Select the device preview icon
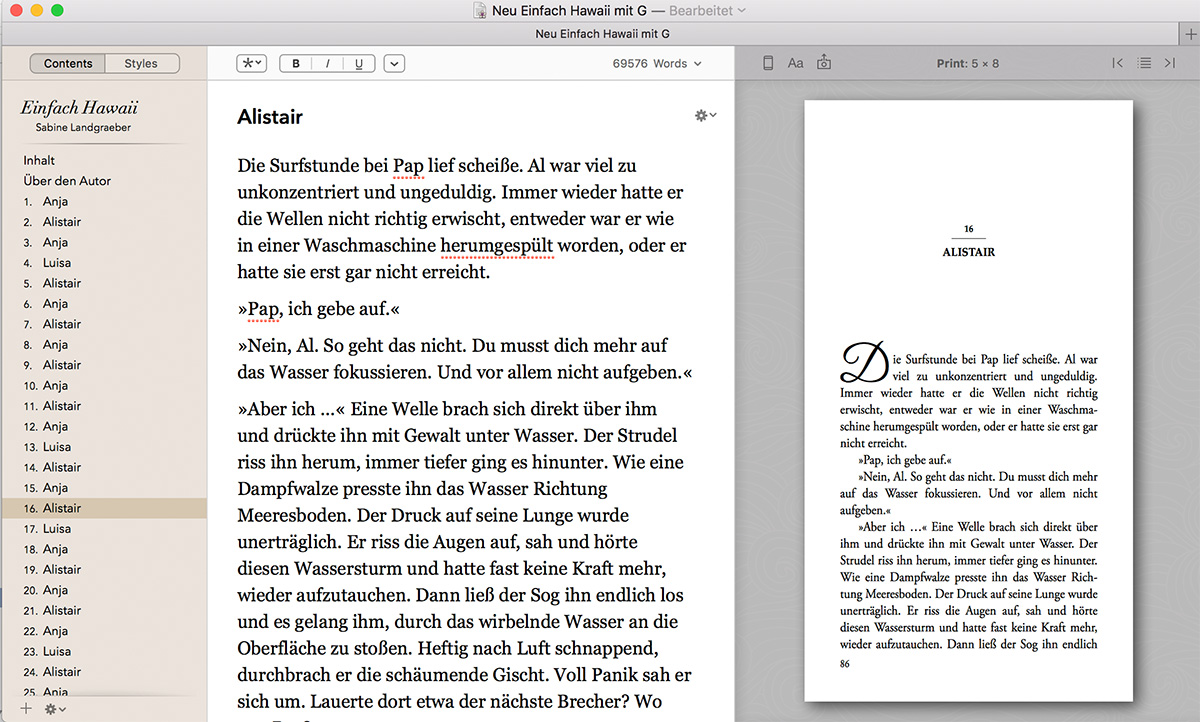The image size is (1200, 722). click(x=768, y=63)
